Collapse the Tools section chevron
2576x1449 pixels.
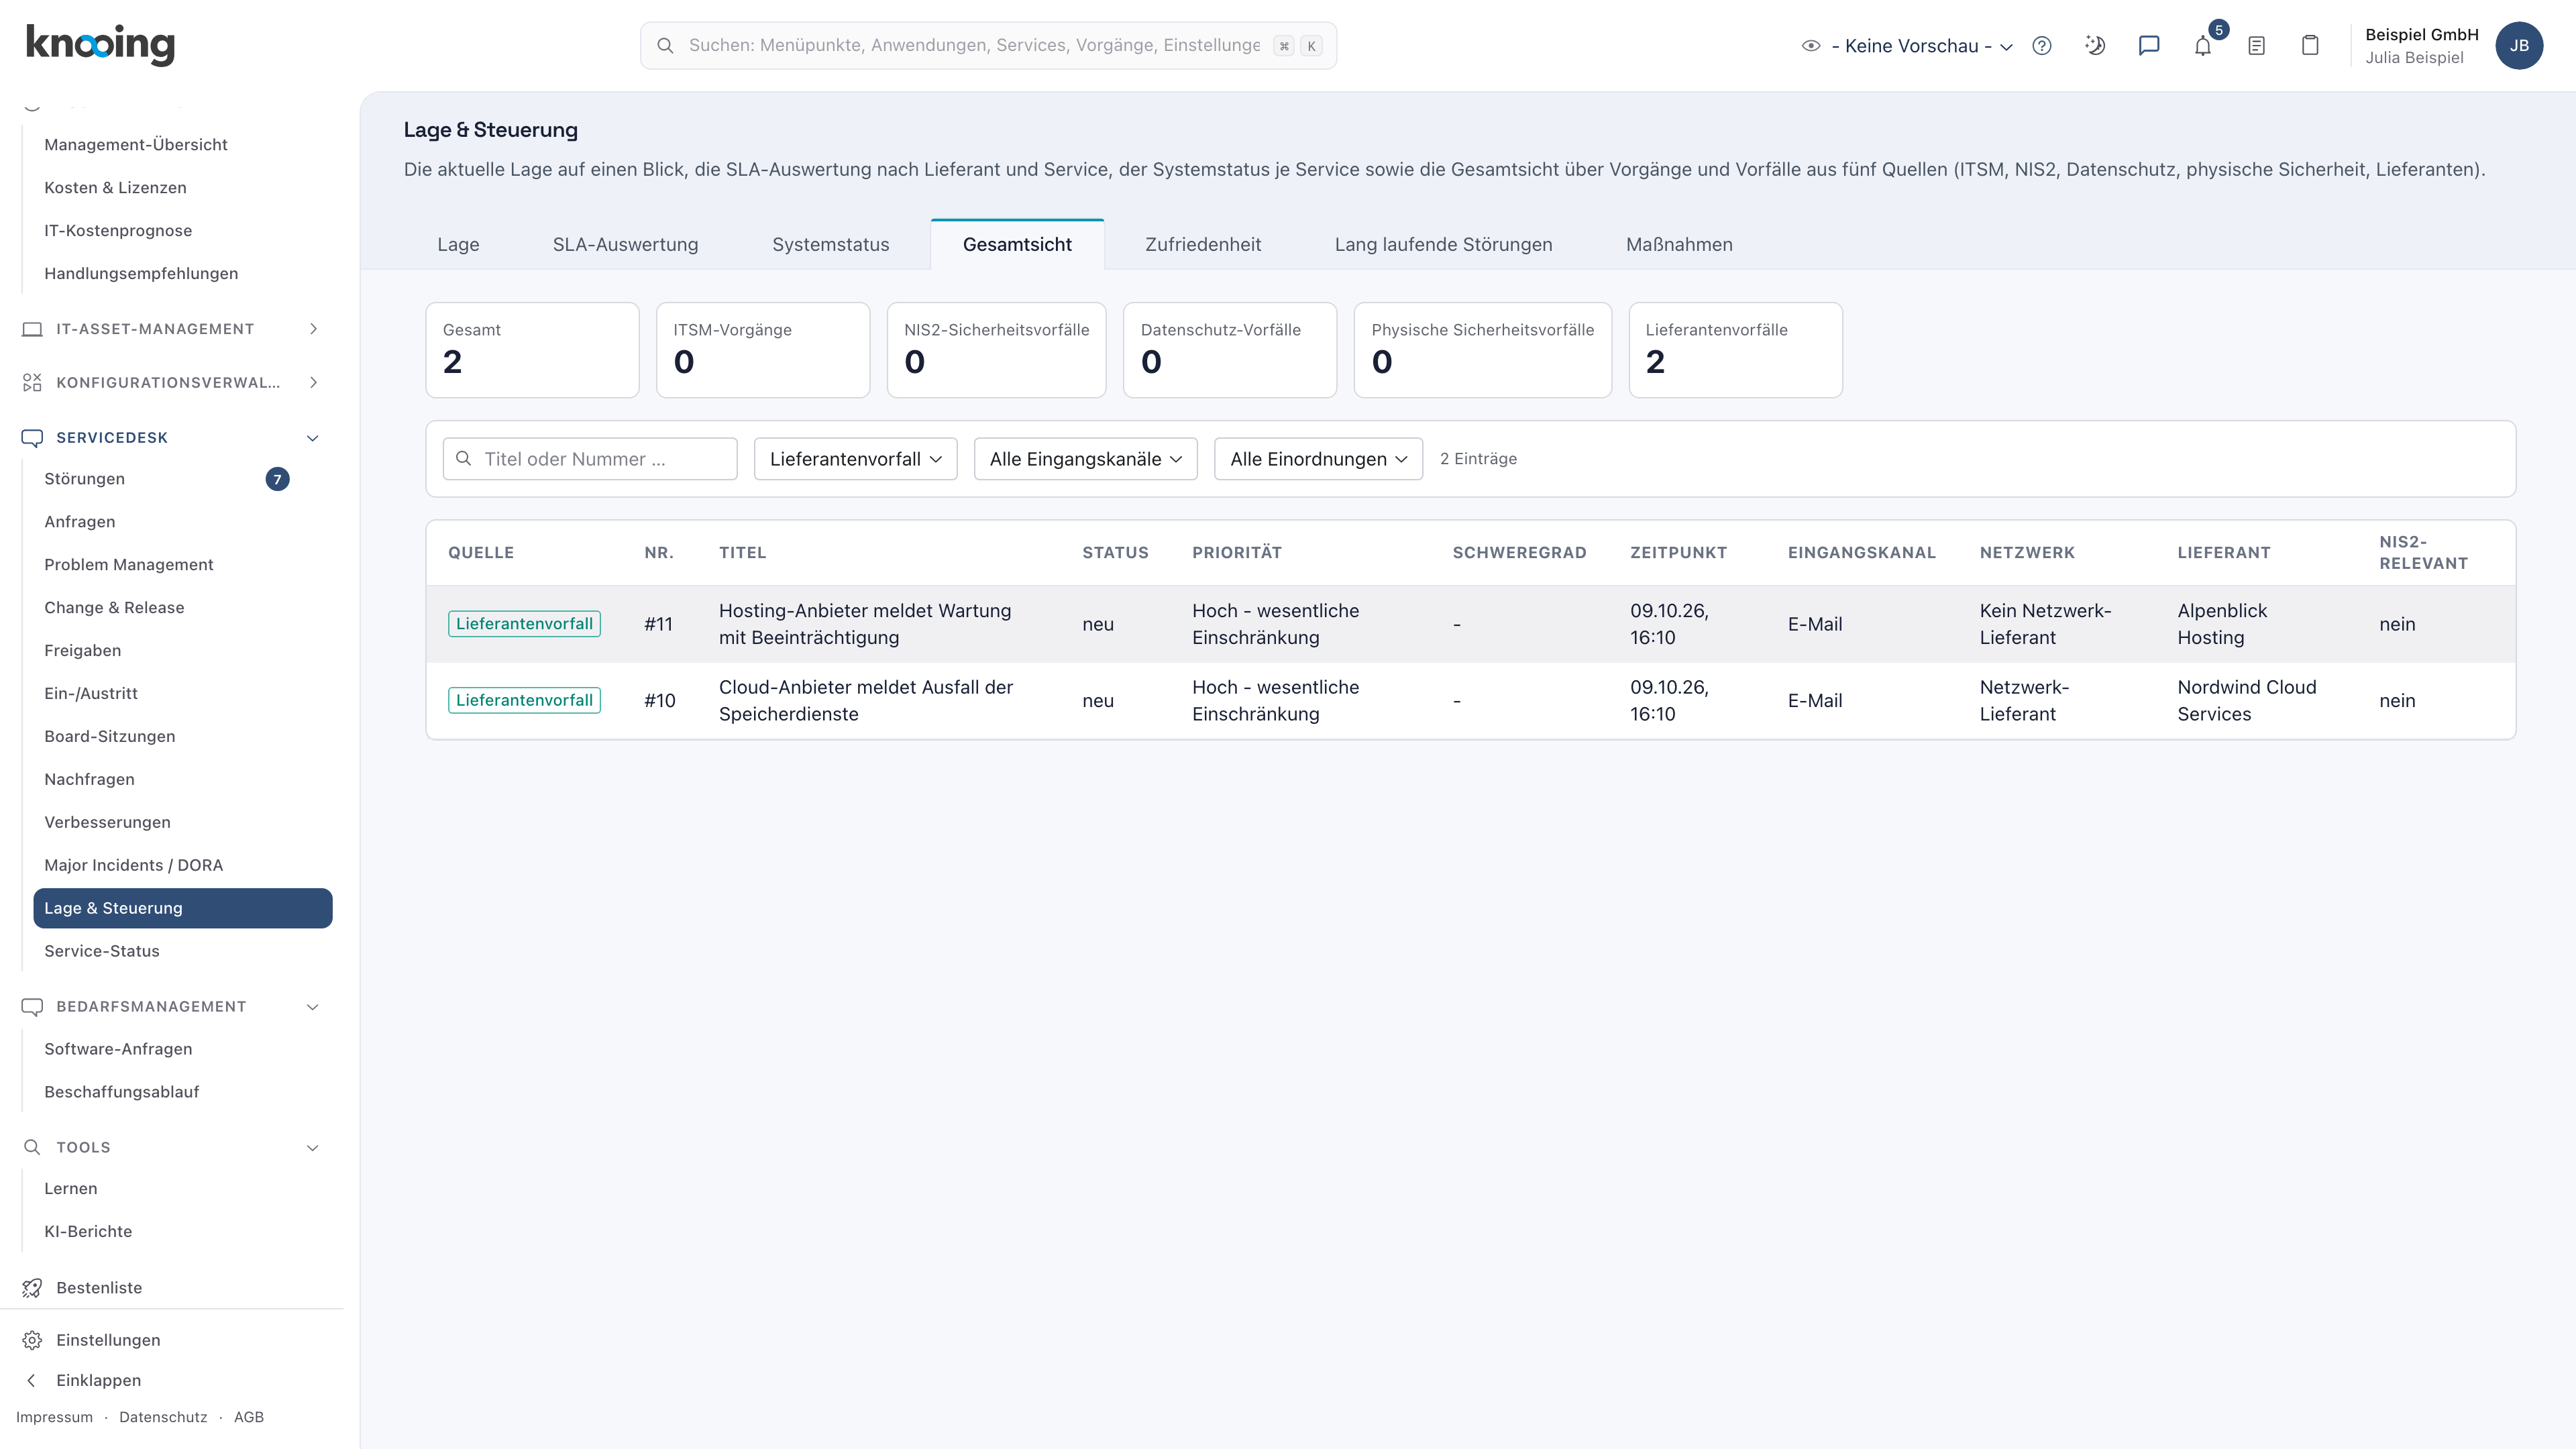coord(313,1147)
